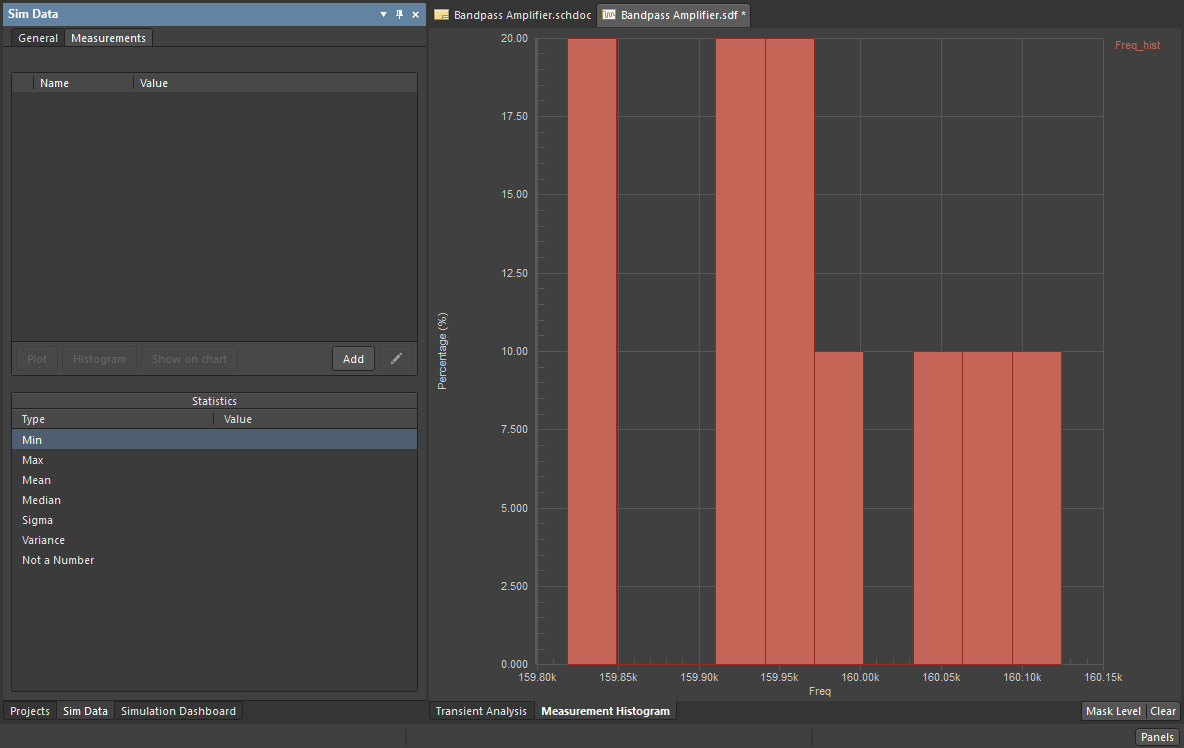Image resolution: width=1184 pixels, height=748 pixels.
Task: Click the pencil edit measurement icon
Action: coord(397,359)
